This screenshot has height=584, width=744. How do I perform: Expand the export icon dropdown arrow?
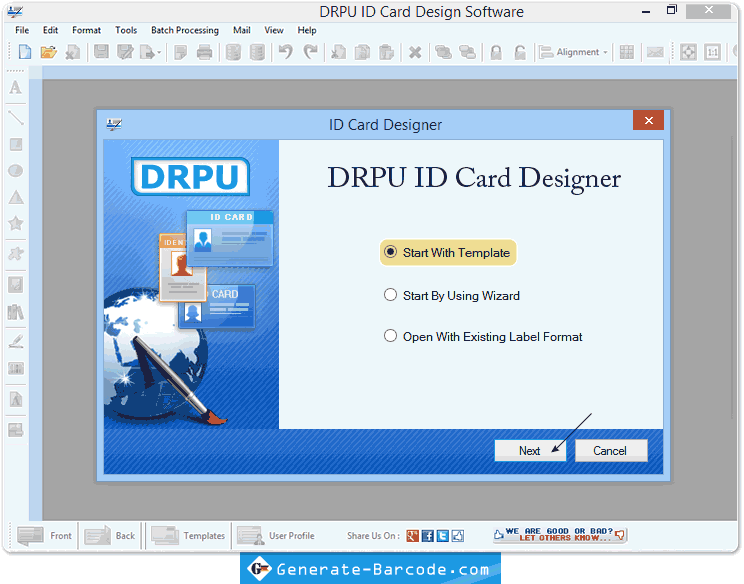pyautogui.click(x=159, y=53)
